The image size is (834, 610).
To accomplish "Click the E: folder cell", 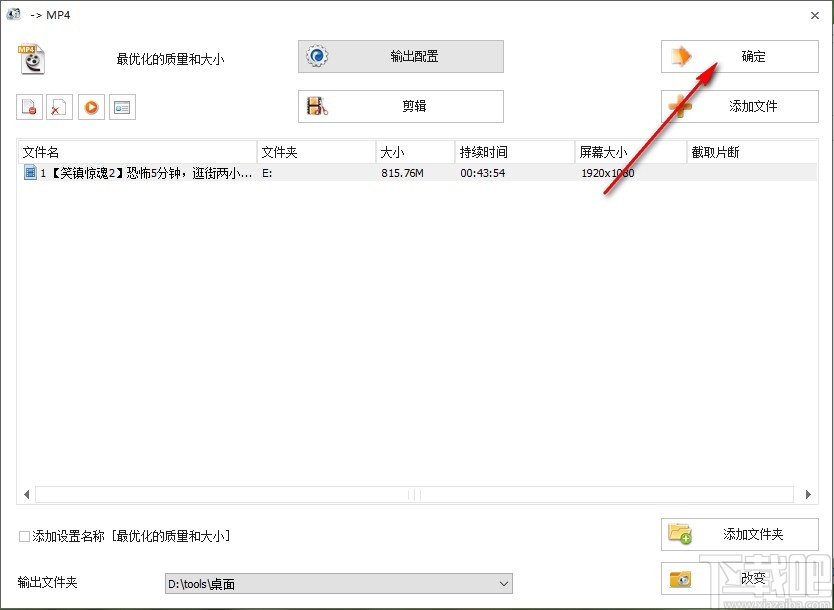I will tap(267, 173).
